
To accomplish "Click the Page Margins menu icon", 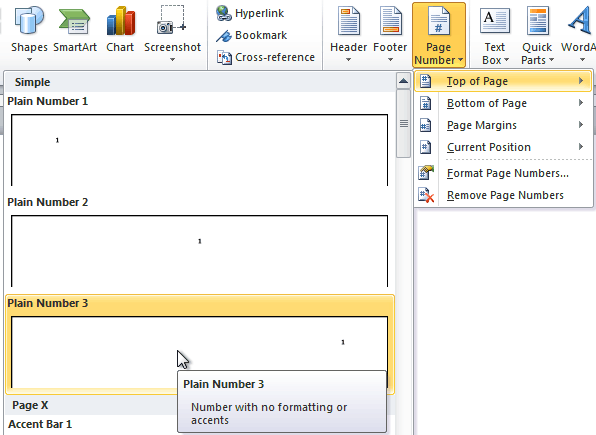I will pyautogui.click(x=425, y=125).
